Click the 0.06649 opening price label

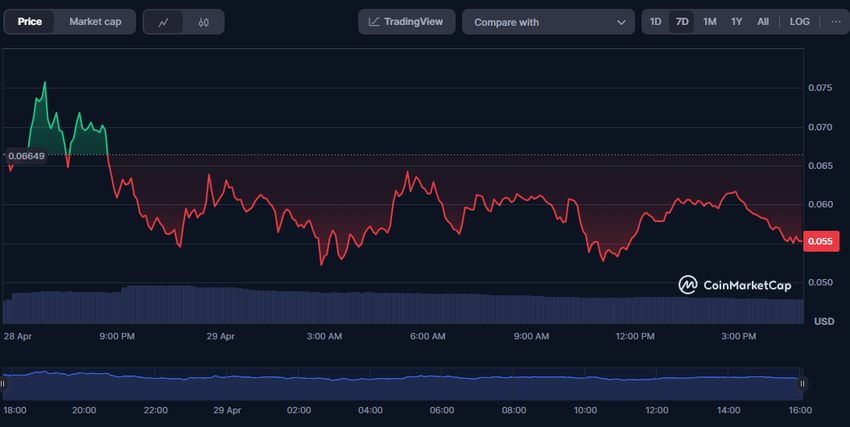tap(26, 156)
